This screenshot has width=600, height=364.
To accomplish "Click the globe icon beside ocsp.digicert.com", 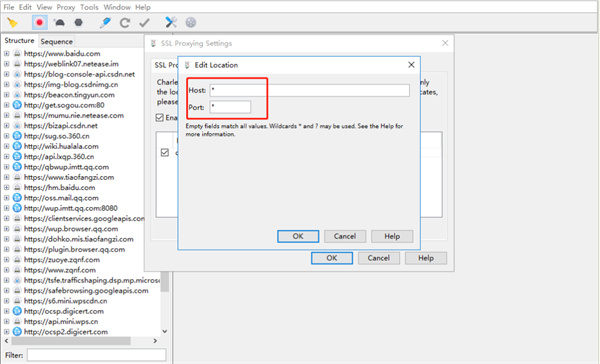I will [17, 311].
